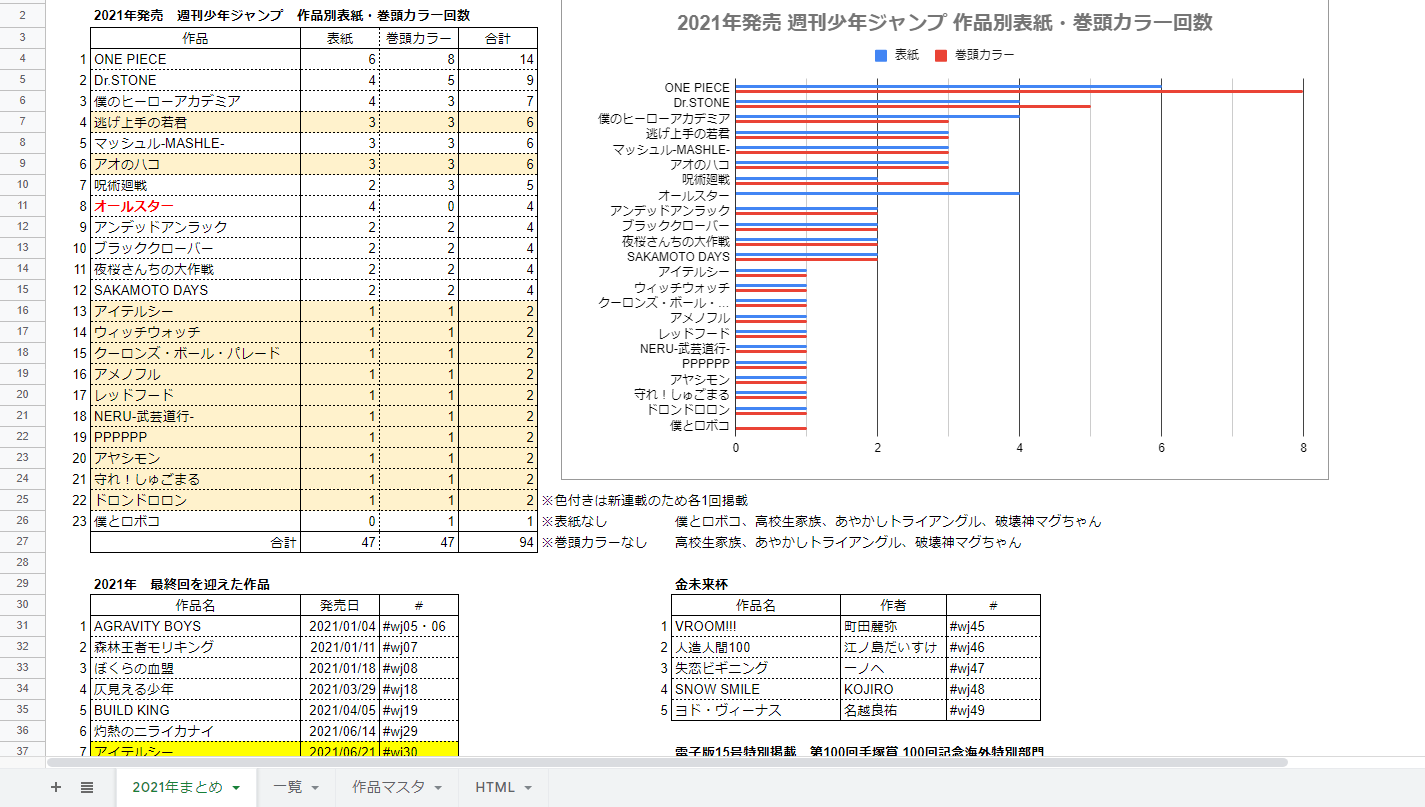The width and height of the screenshot is (1425, 807).
Task: Select row header 27
Action: pos(22,542)
